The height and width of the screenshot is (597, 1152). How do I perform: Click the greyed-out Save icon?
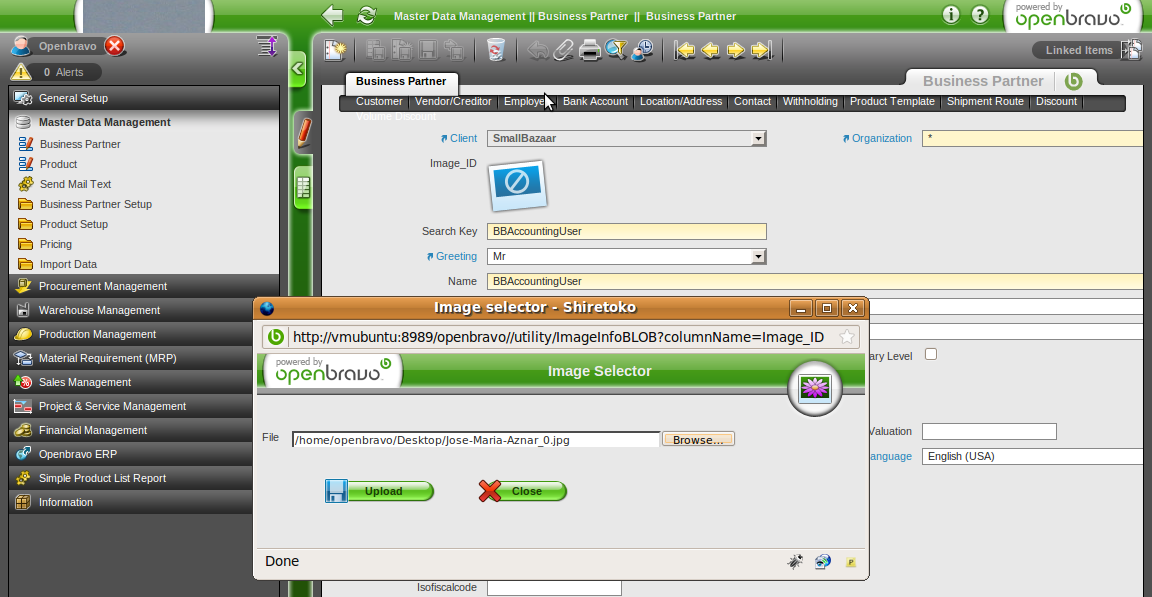[428, 50]
